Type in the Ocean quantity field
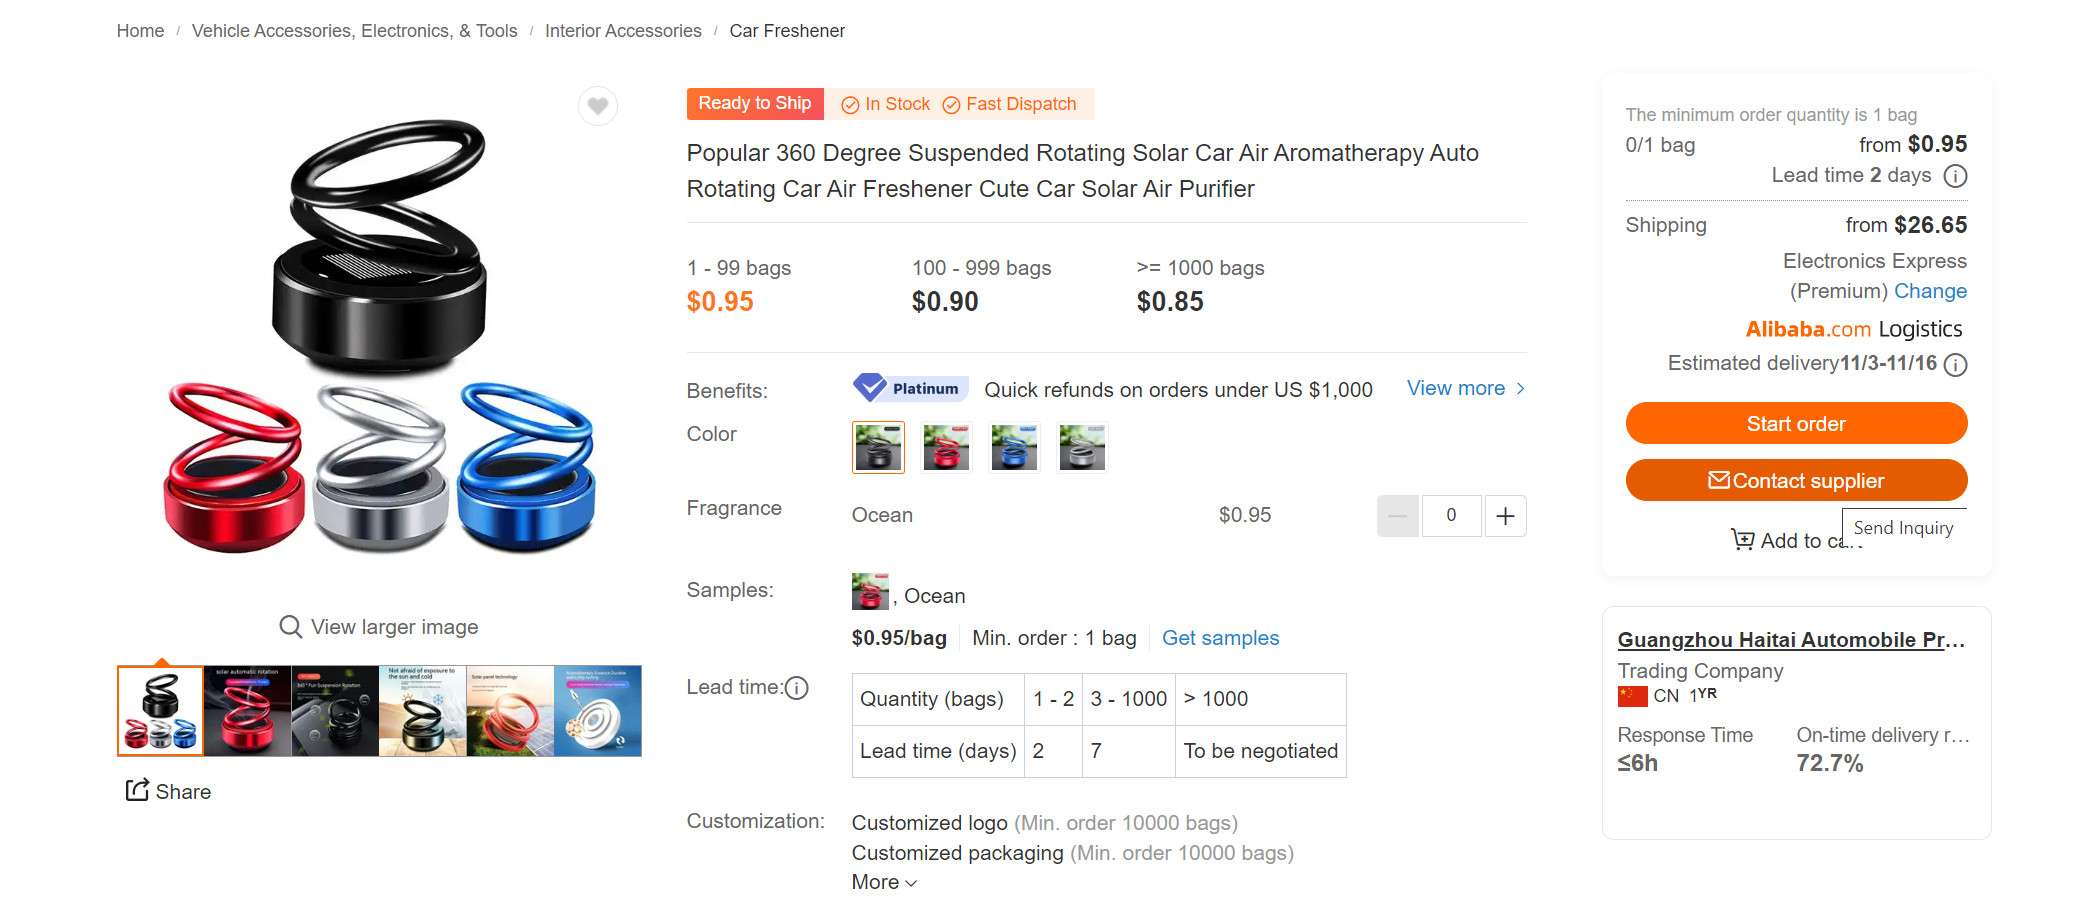The width and height of the screenshot is (2089, 899). coord(1451,516)
